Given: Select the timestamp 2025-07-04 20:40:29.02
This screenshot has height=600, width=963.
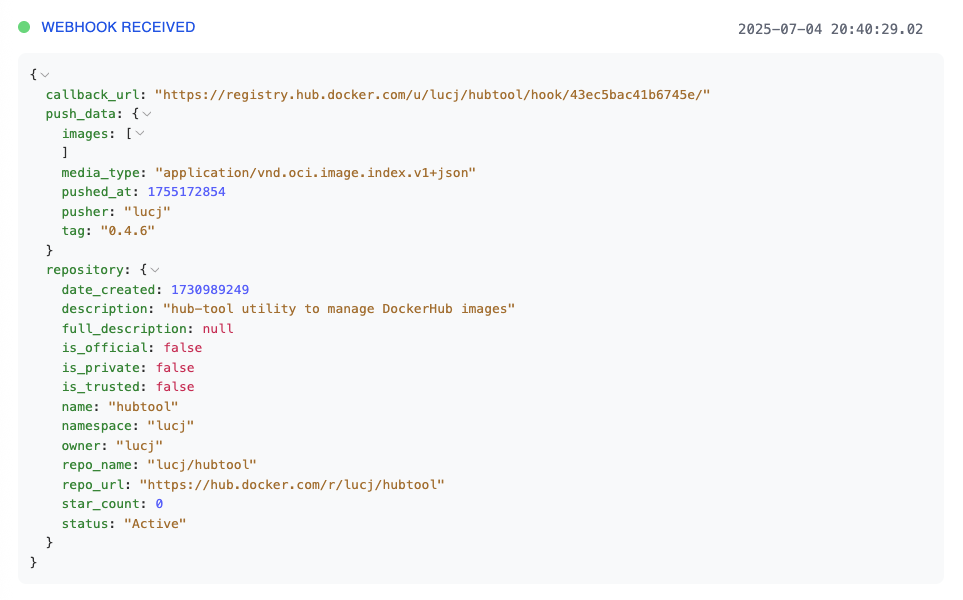Looking at the screenshot, I should pyautogui.click(x=830, y=29).
